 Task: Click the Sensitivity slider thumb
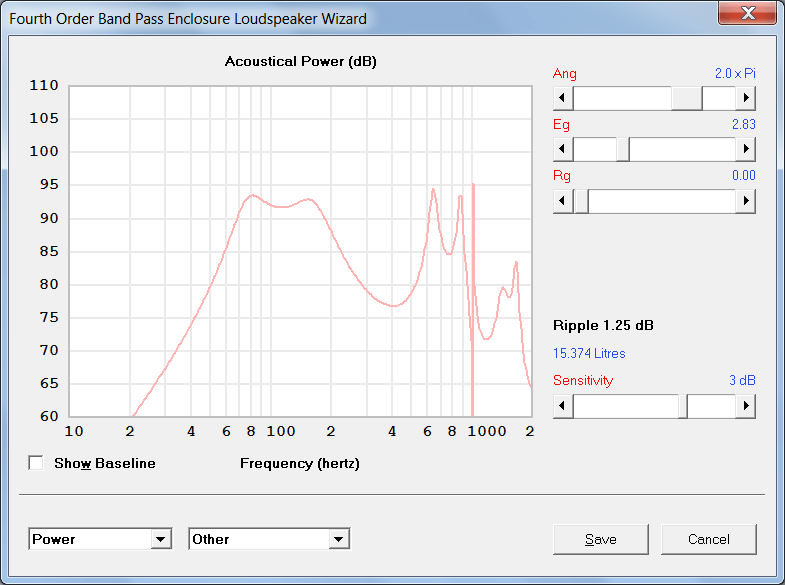(683, 406)
